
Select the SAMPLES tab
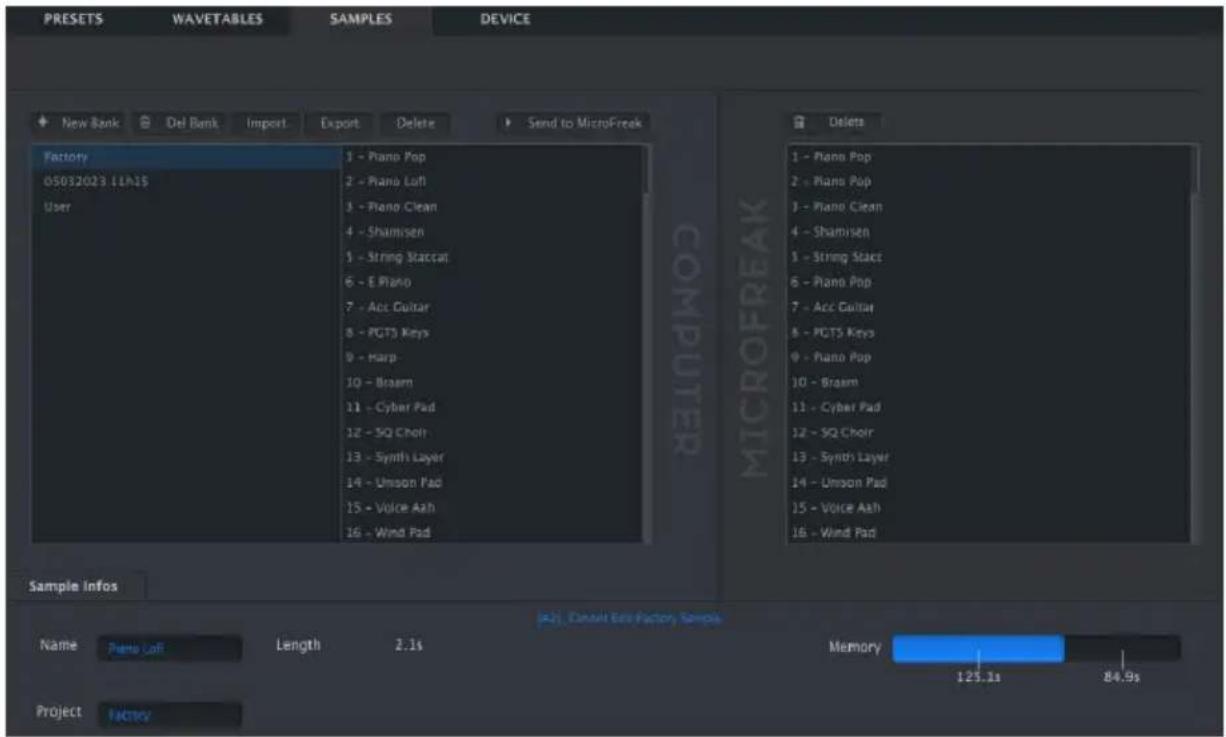click(360, 17)
